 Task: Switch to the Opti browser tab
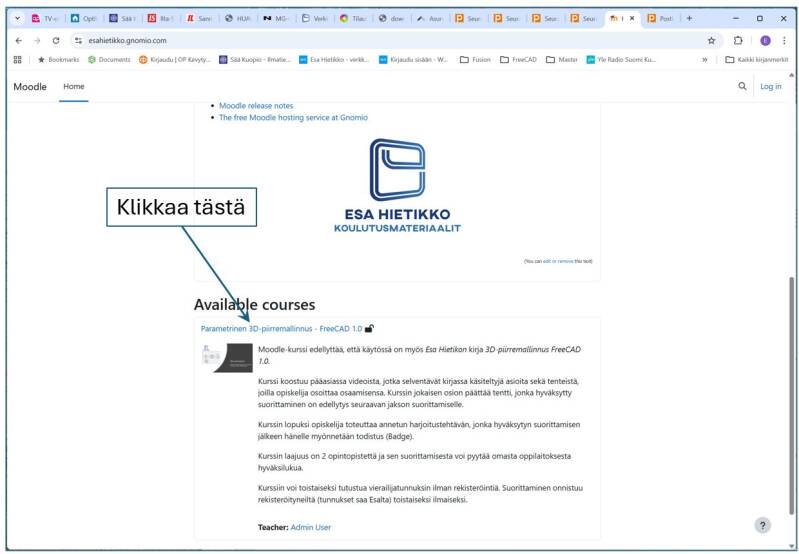[84, 18]
